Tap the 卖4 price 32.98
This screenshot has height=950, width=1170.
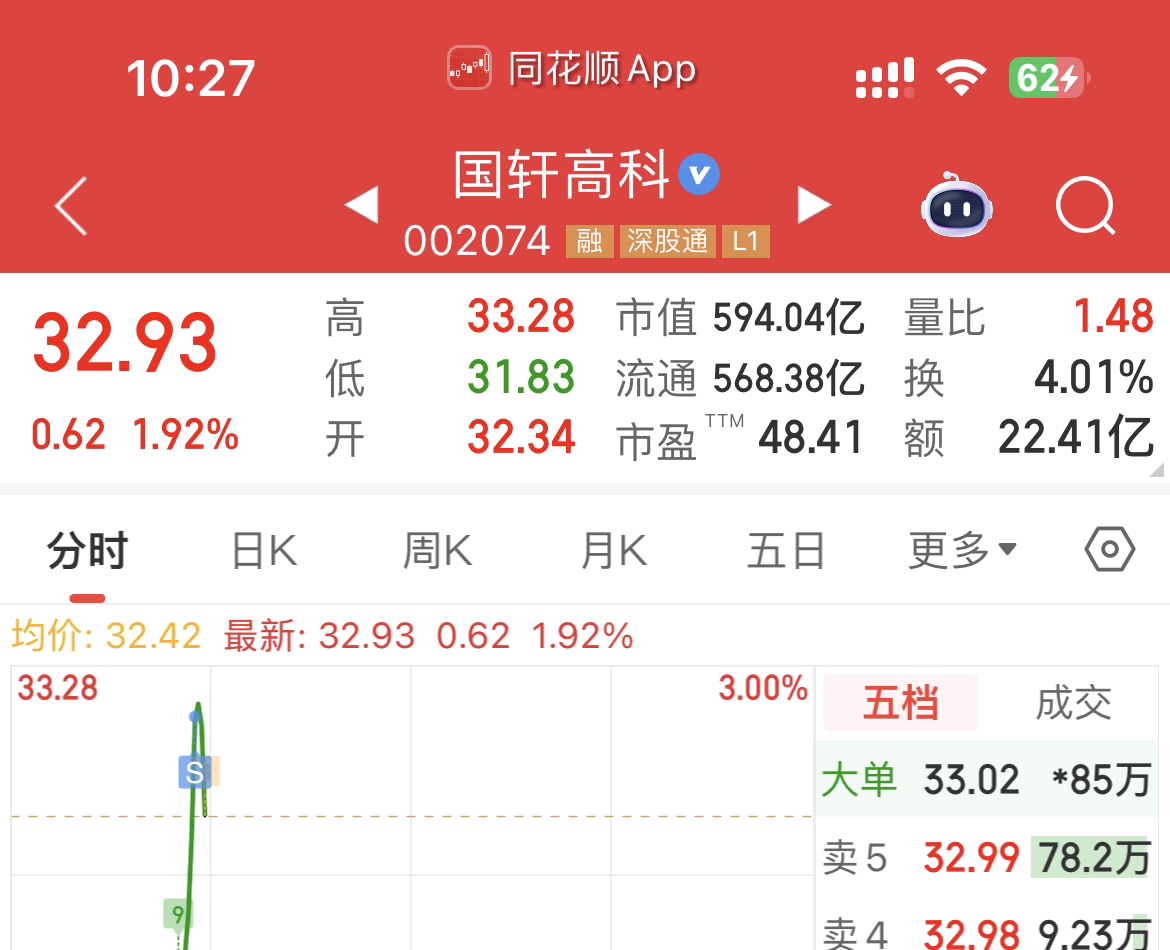click(972, 934)
